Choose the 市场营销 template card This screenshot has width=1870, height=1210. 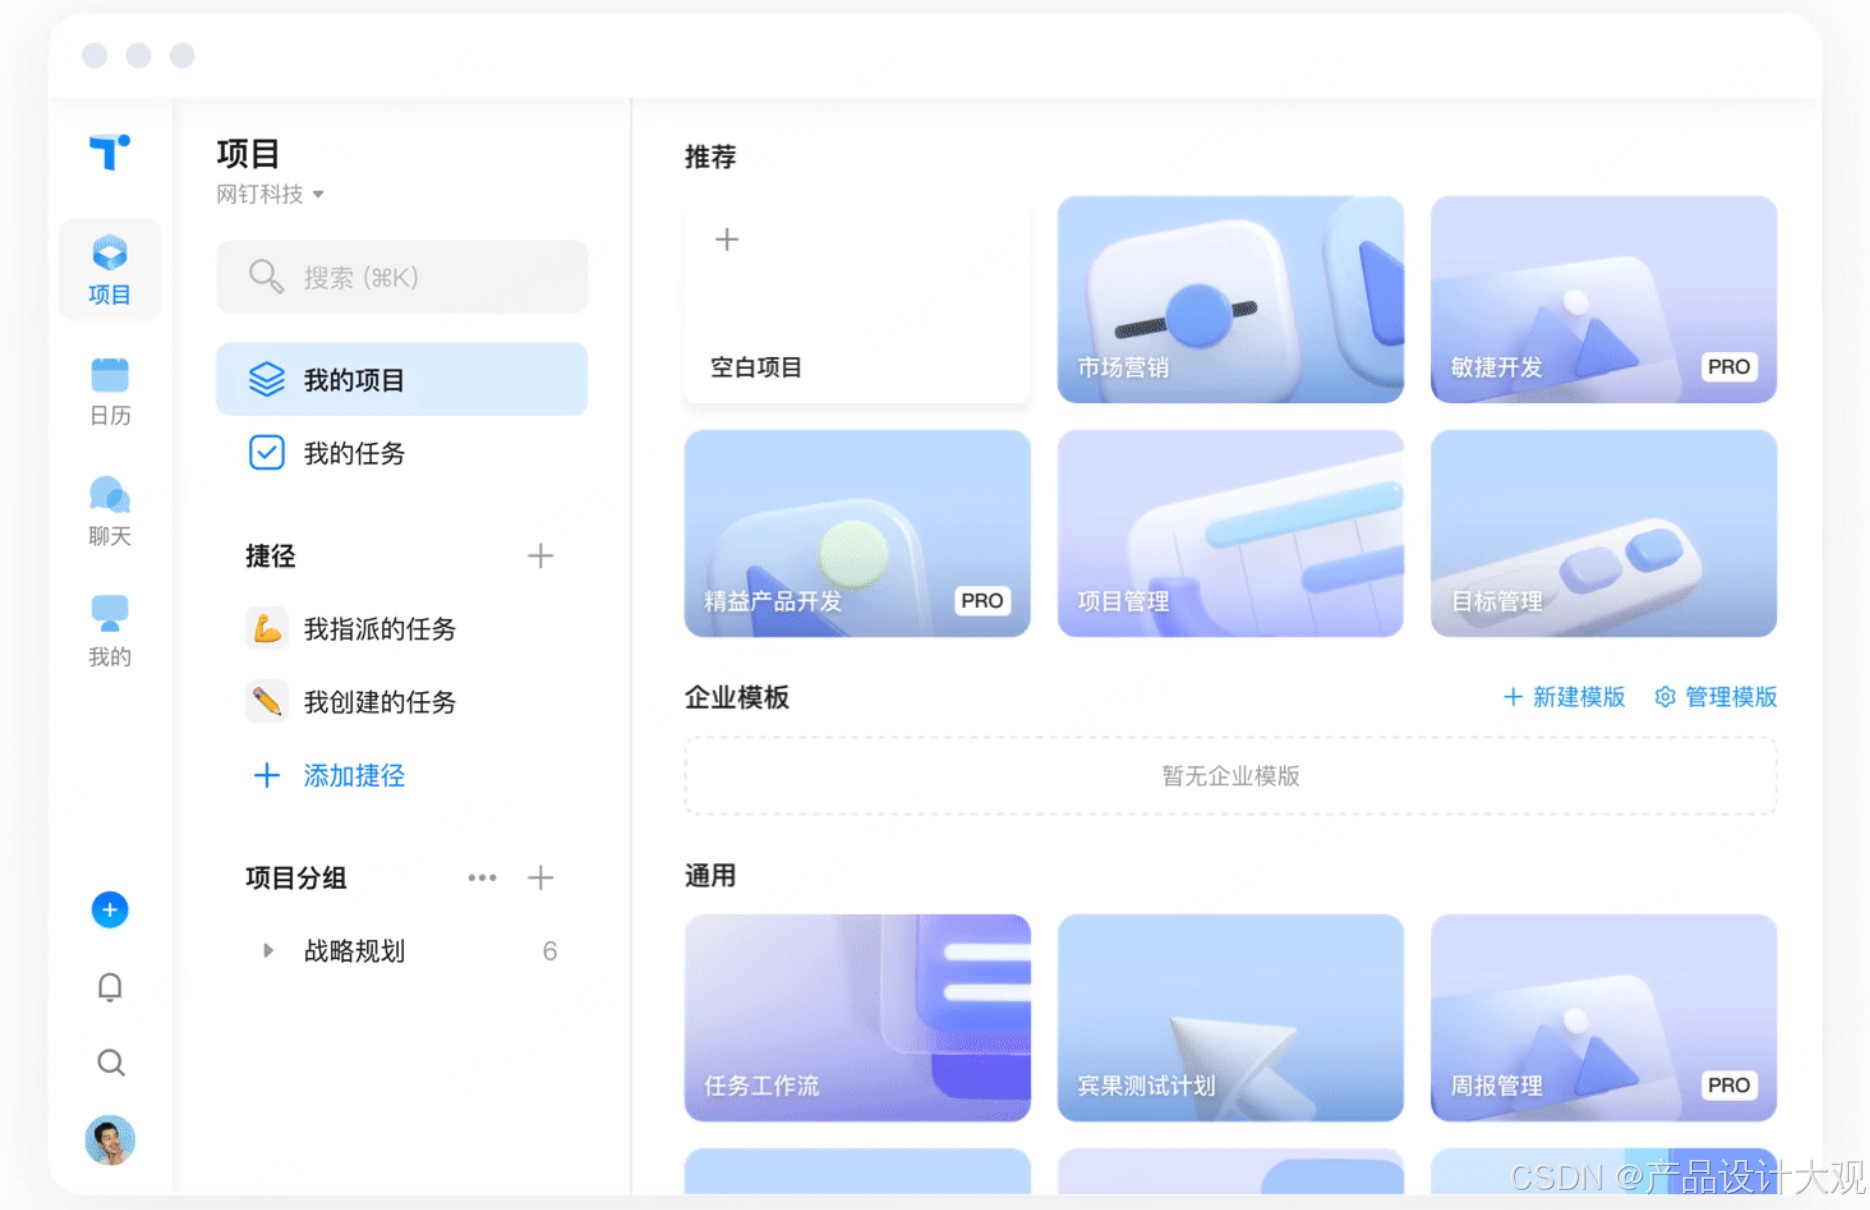(1230, 300)
